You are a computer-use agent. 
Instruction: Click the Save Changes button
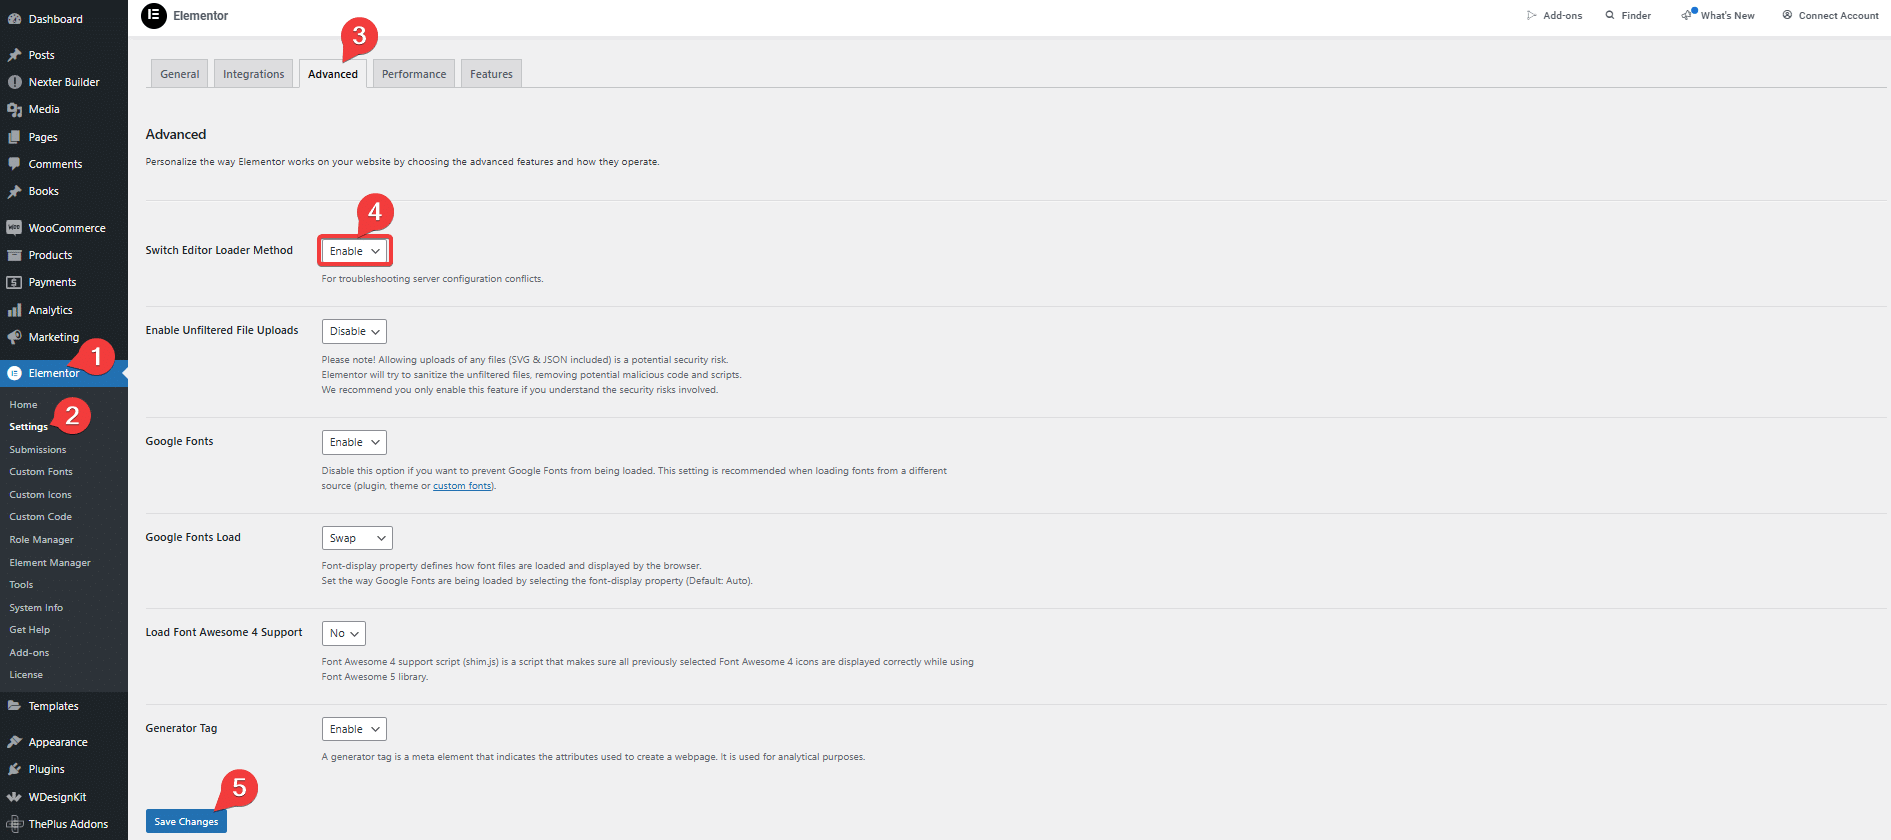pyautogui.click(x=186, y=821)
